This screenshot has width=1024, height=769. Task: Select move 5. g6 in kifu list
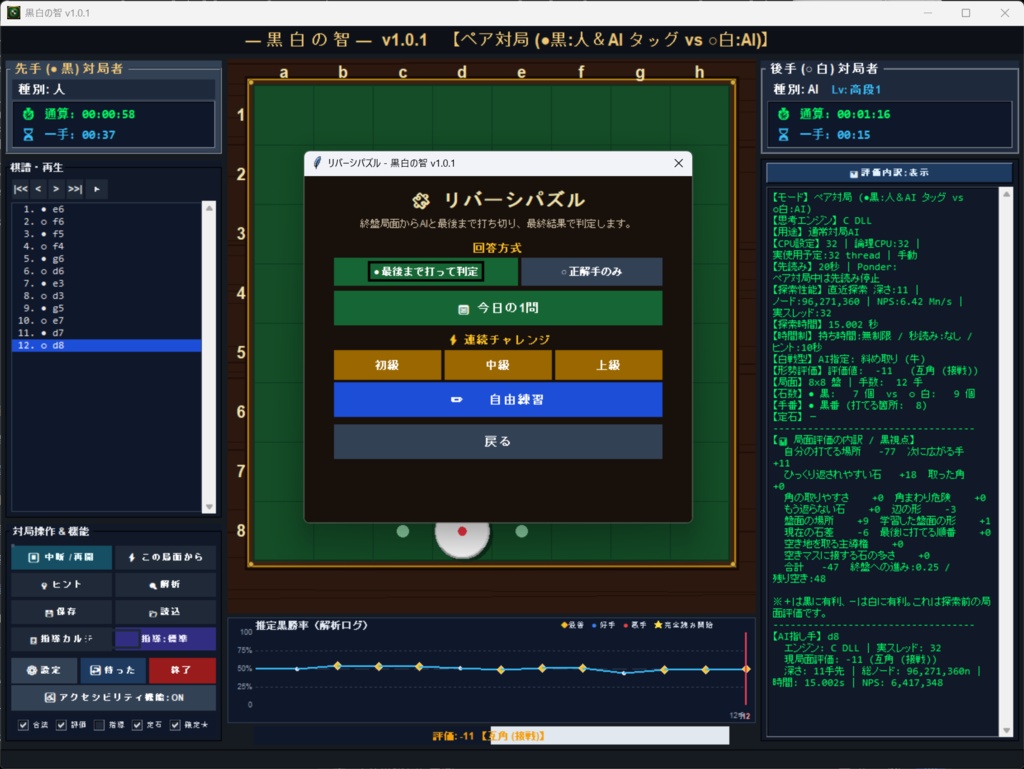tap(106, 259)
